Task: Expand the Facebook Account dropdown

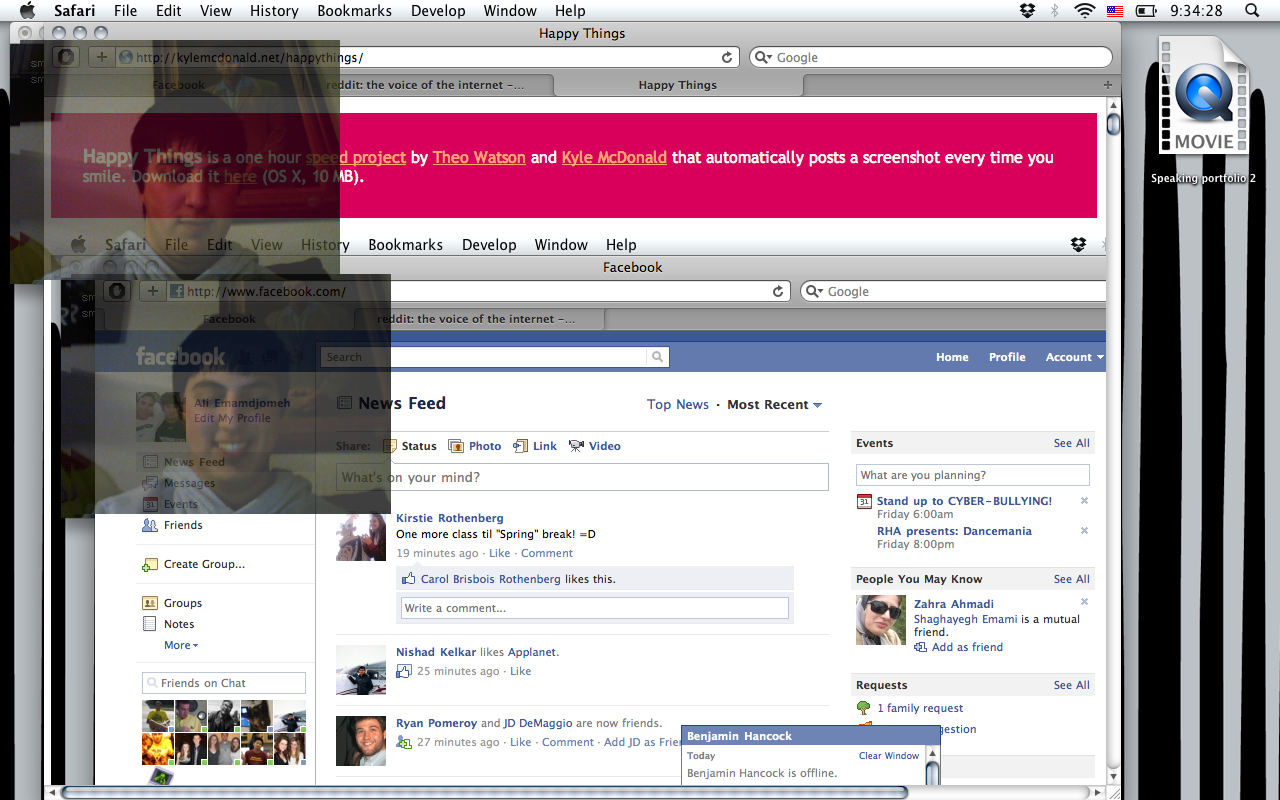Action: click(1074, 357)
